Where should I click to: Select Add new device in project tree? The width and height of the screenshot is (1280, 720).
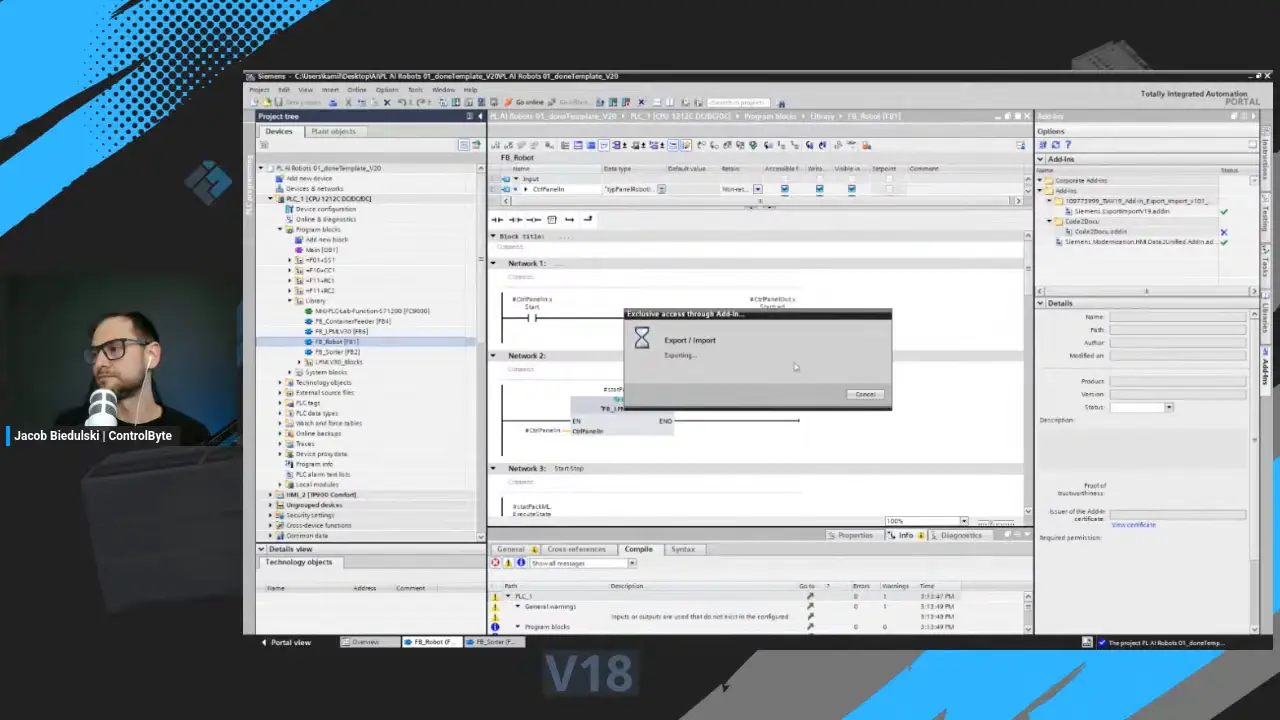tap(309, 178)
